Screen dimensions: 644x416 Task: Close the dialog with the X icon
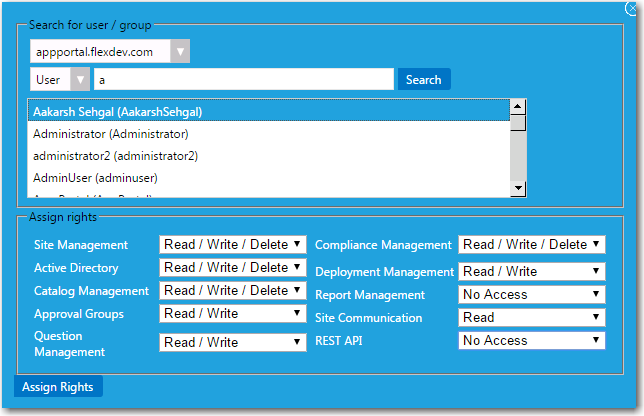(x=631, y=9)
